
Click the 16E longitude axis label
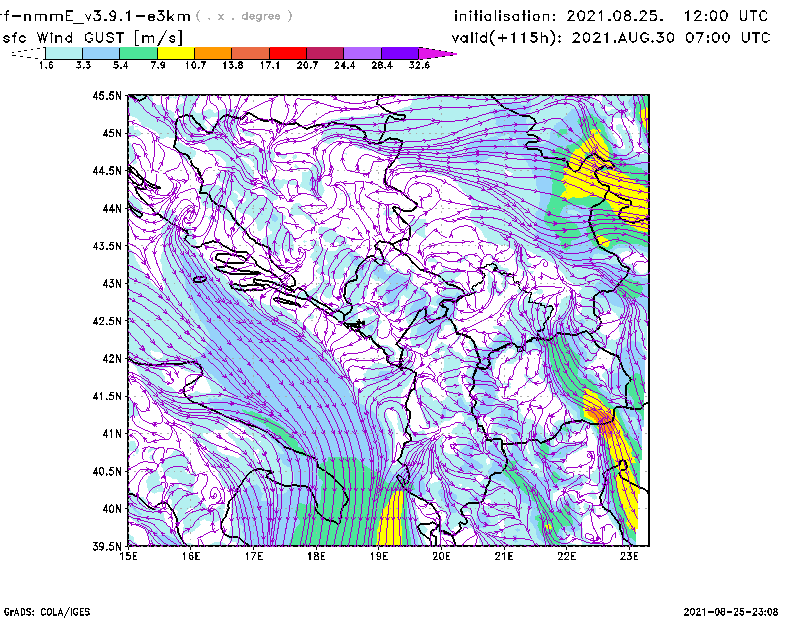click(191, 556)
